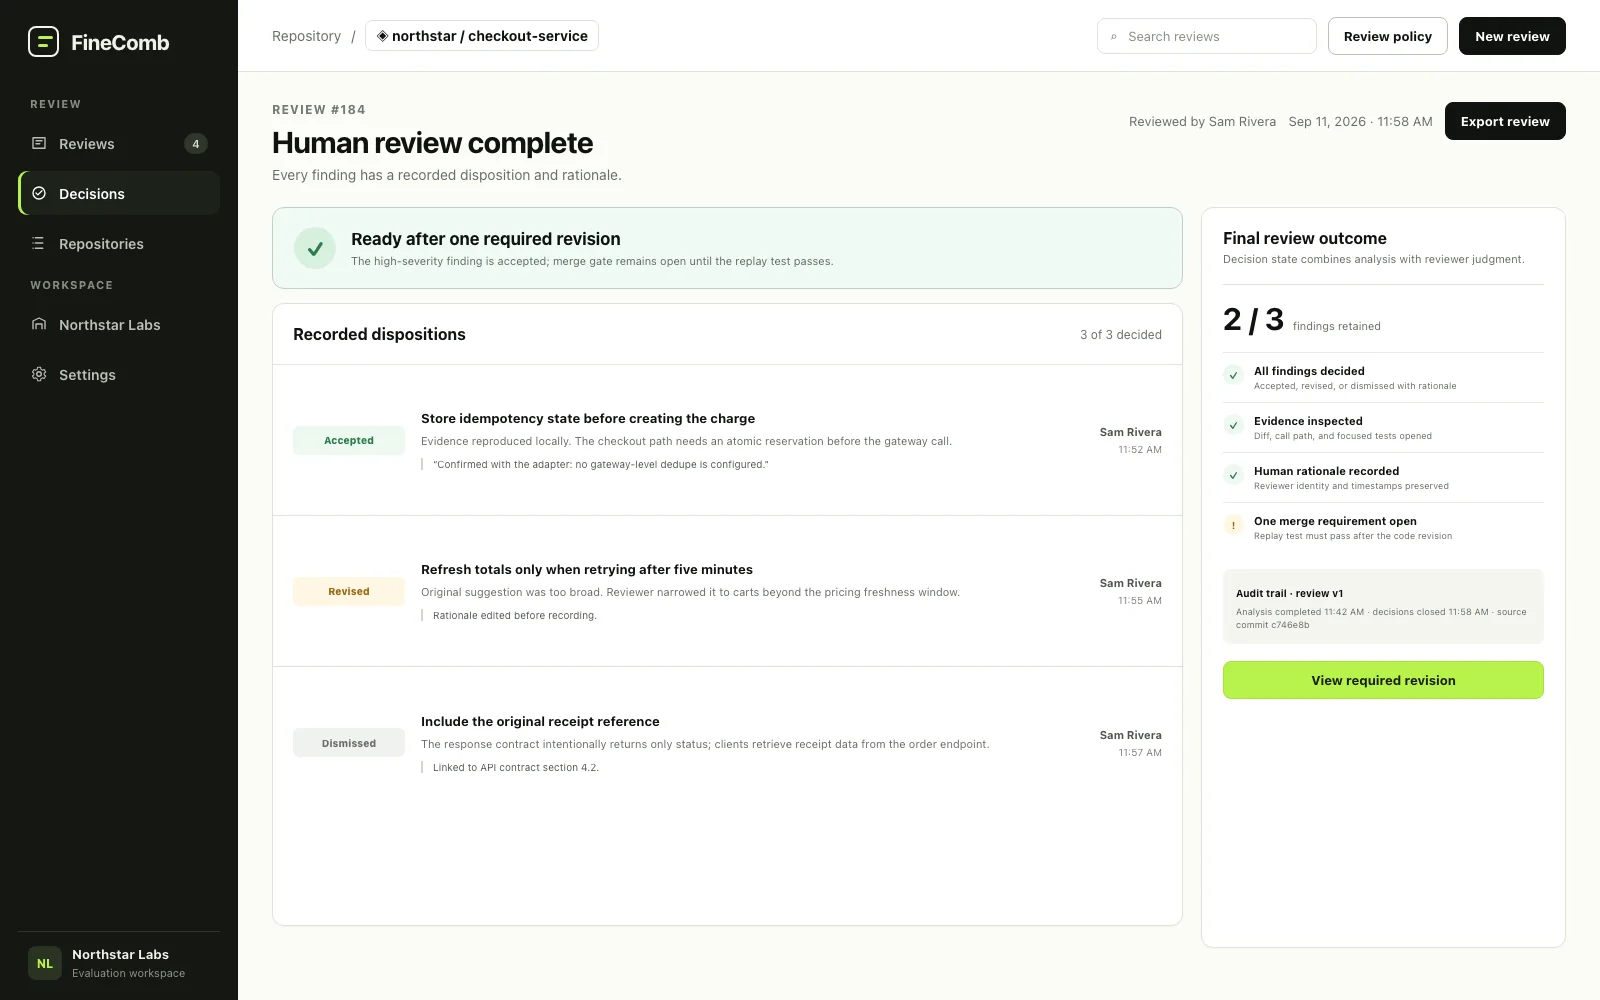Click the '3 of 3 decided' text
This screenshot has width=1600, height=1000.
(1121, 334)
